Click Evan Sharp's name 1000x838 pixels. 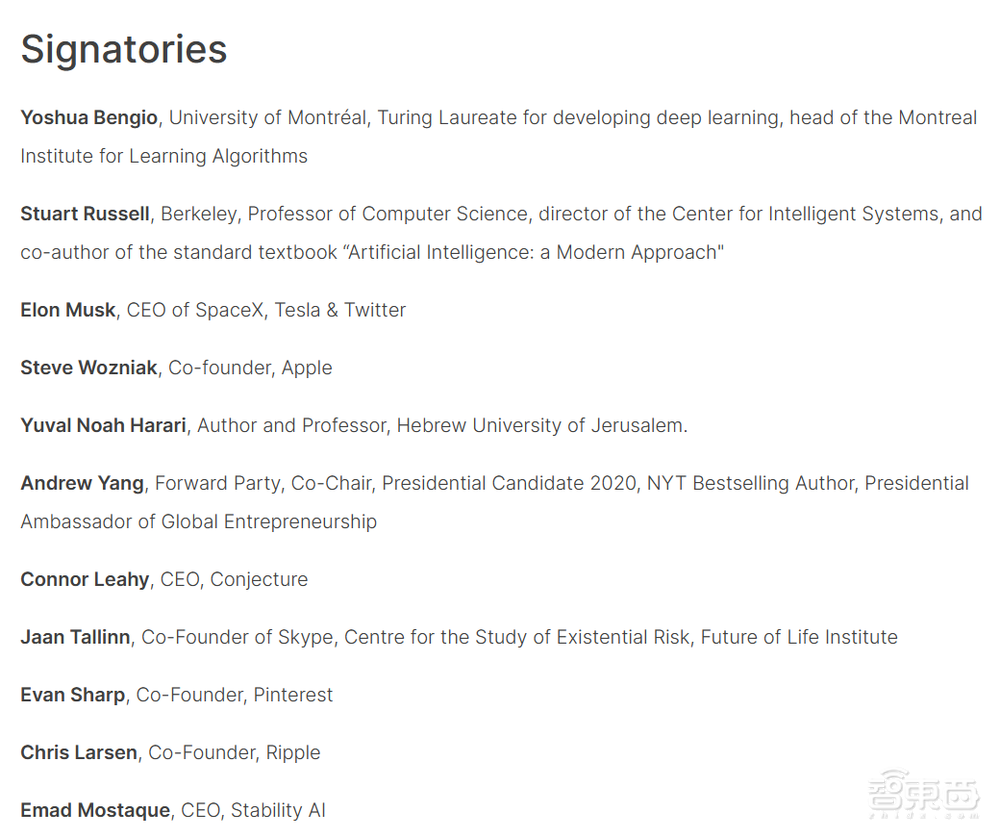pos(73,695)
